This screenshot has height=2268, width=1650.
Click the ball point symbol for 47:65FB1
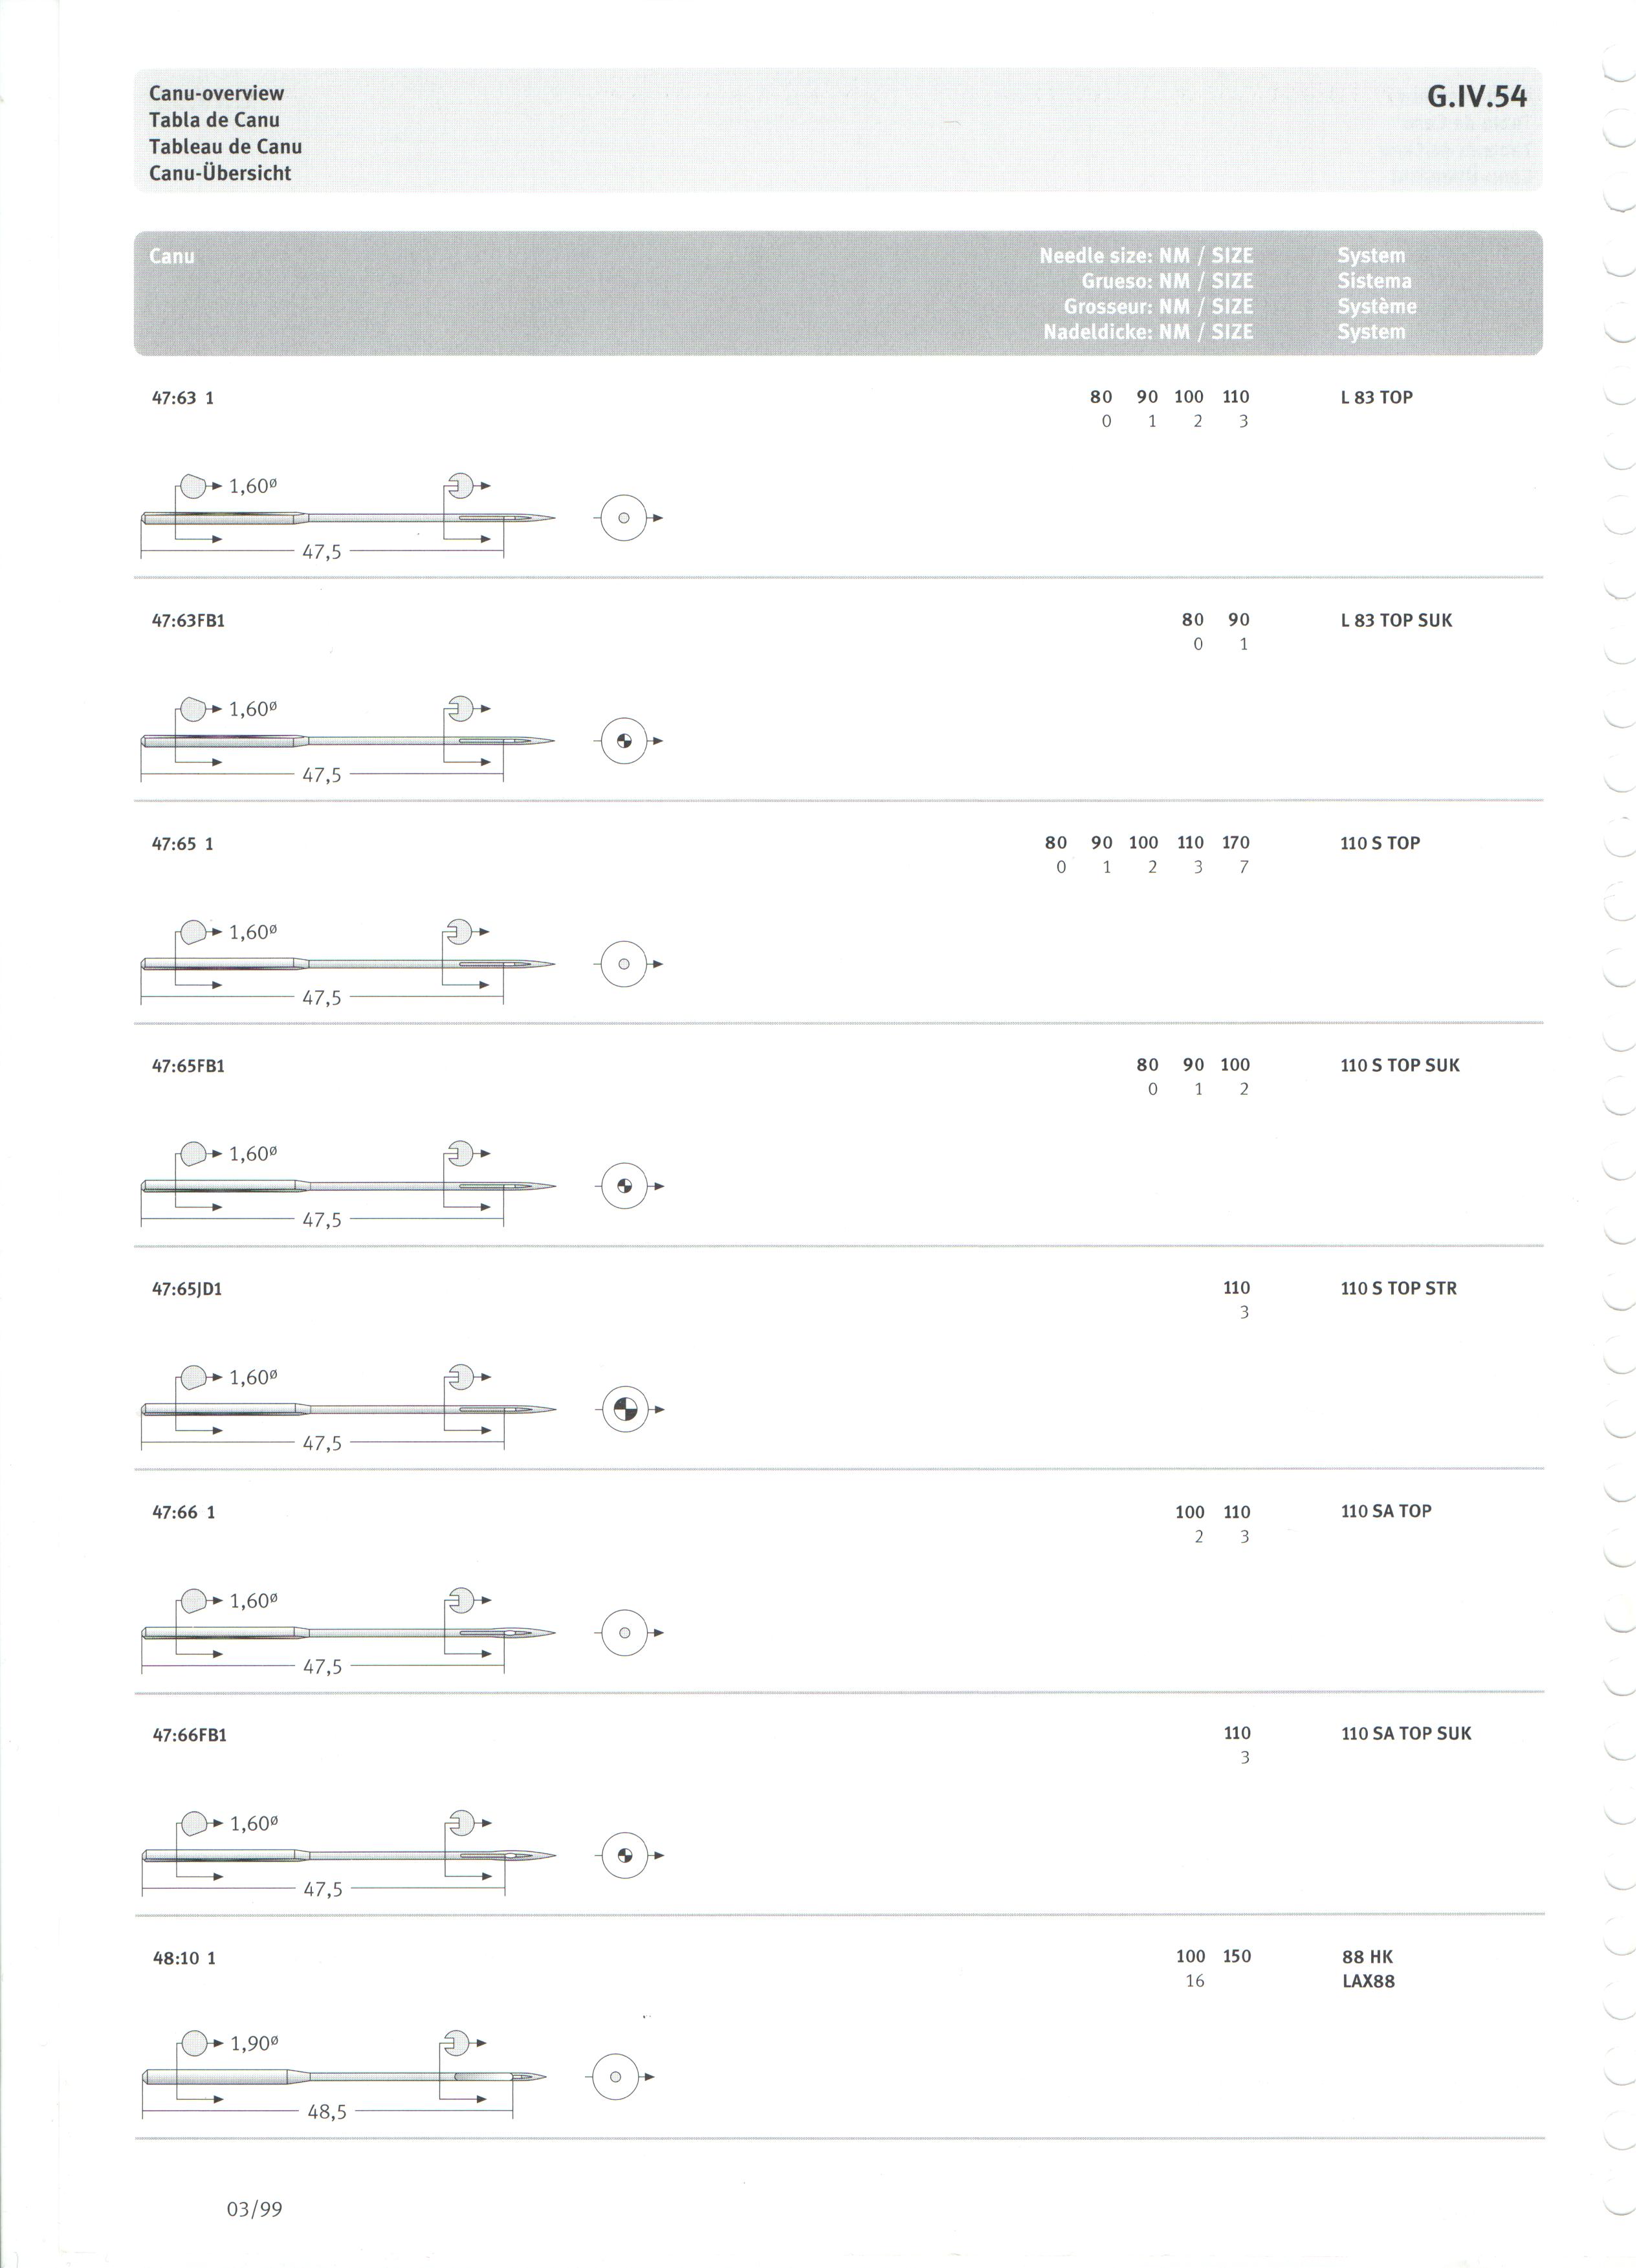625,1188
